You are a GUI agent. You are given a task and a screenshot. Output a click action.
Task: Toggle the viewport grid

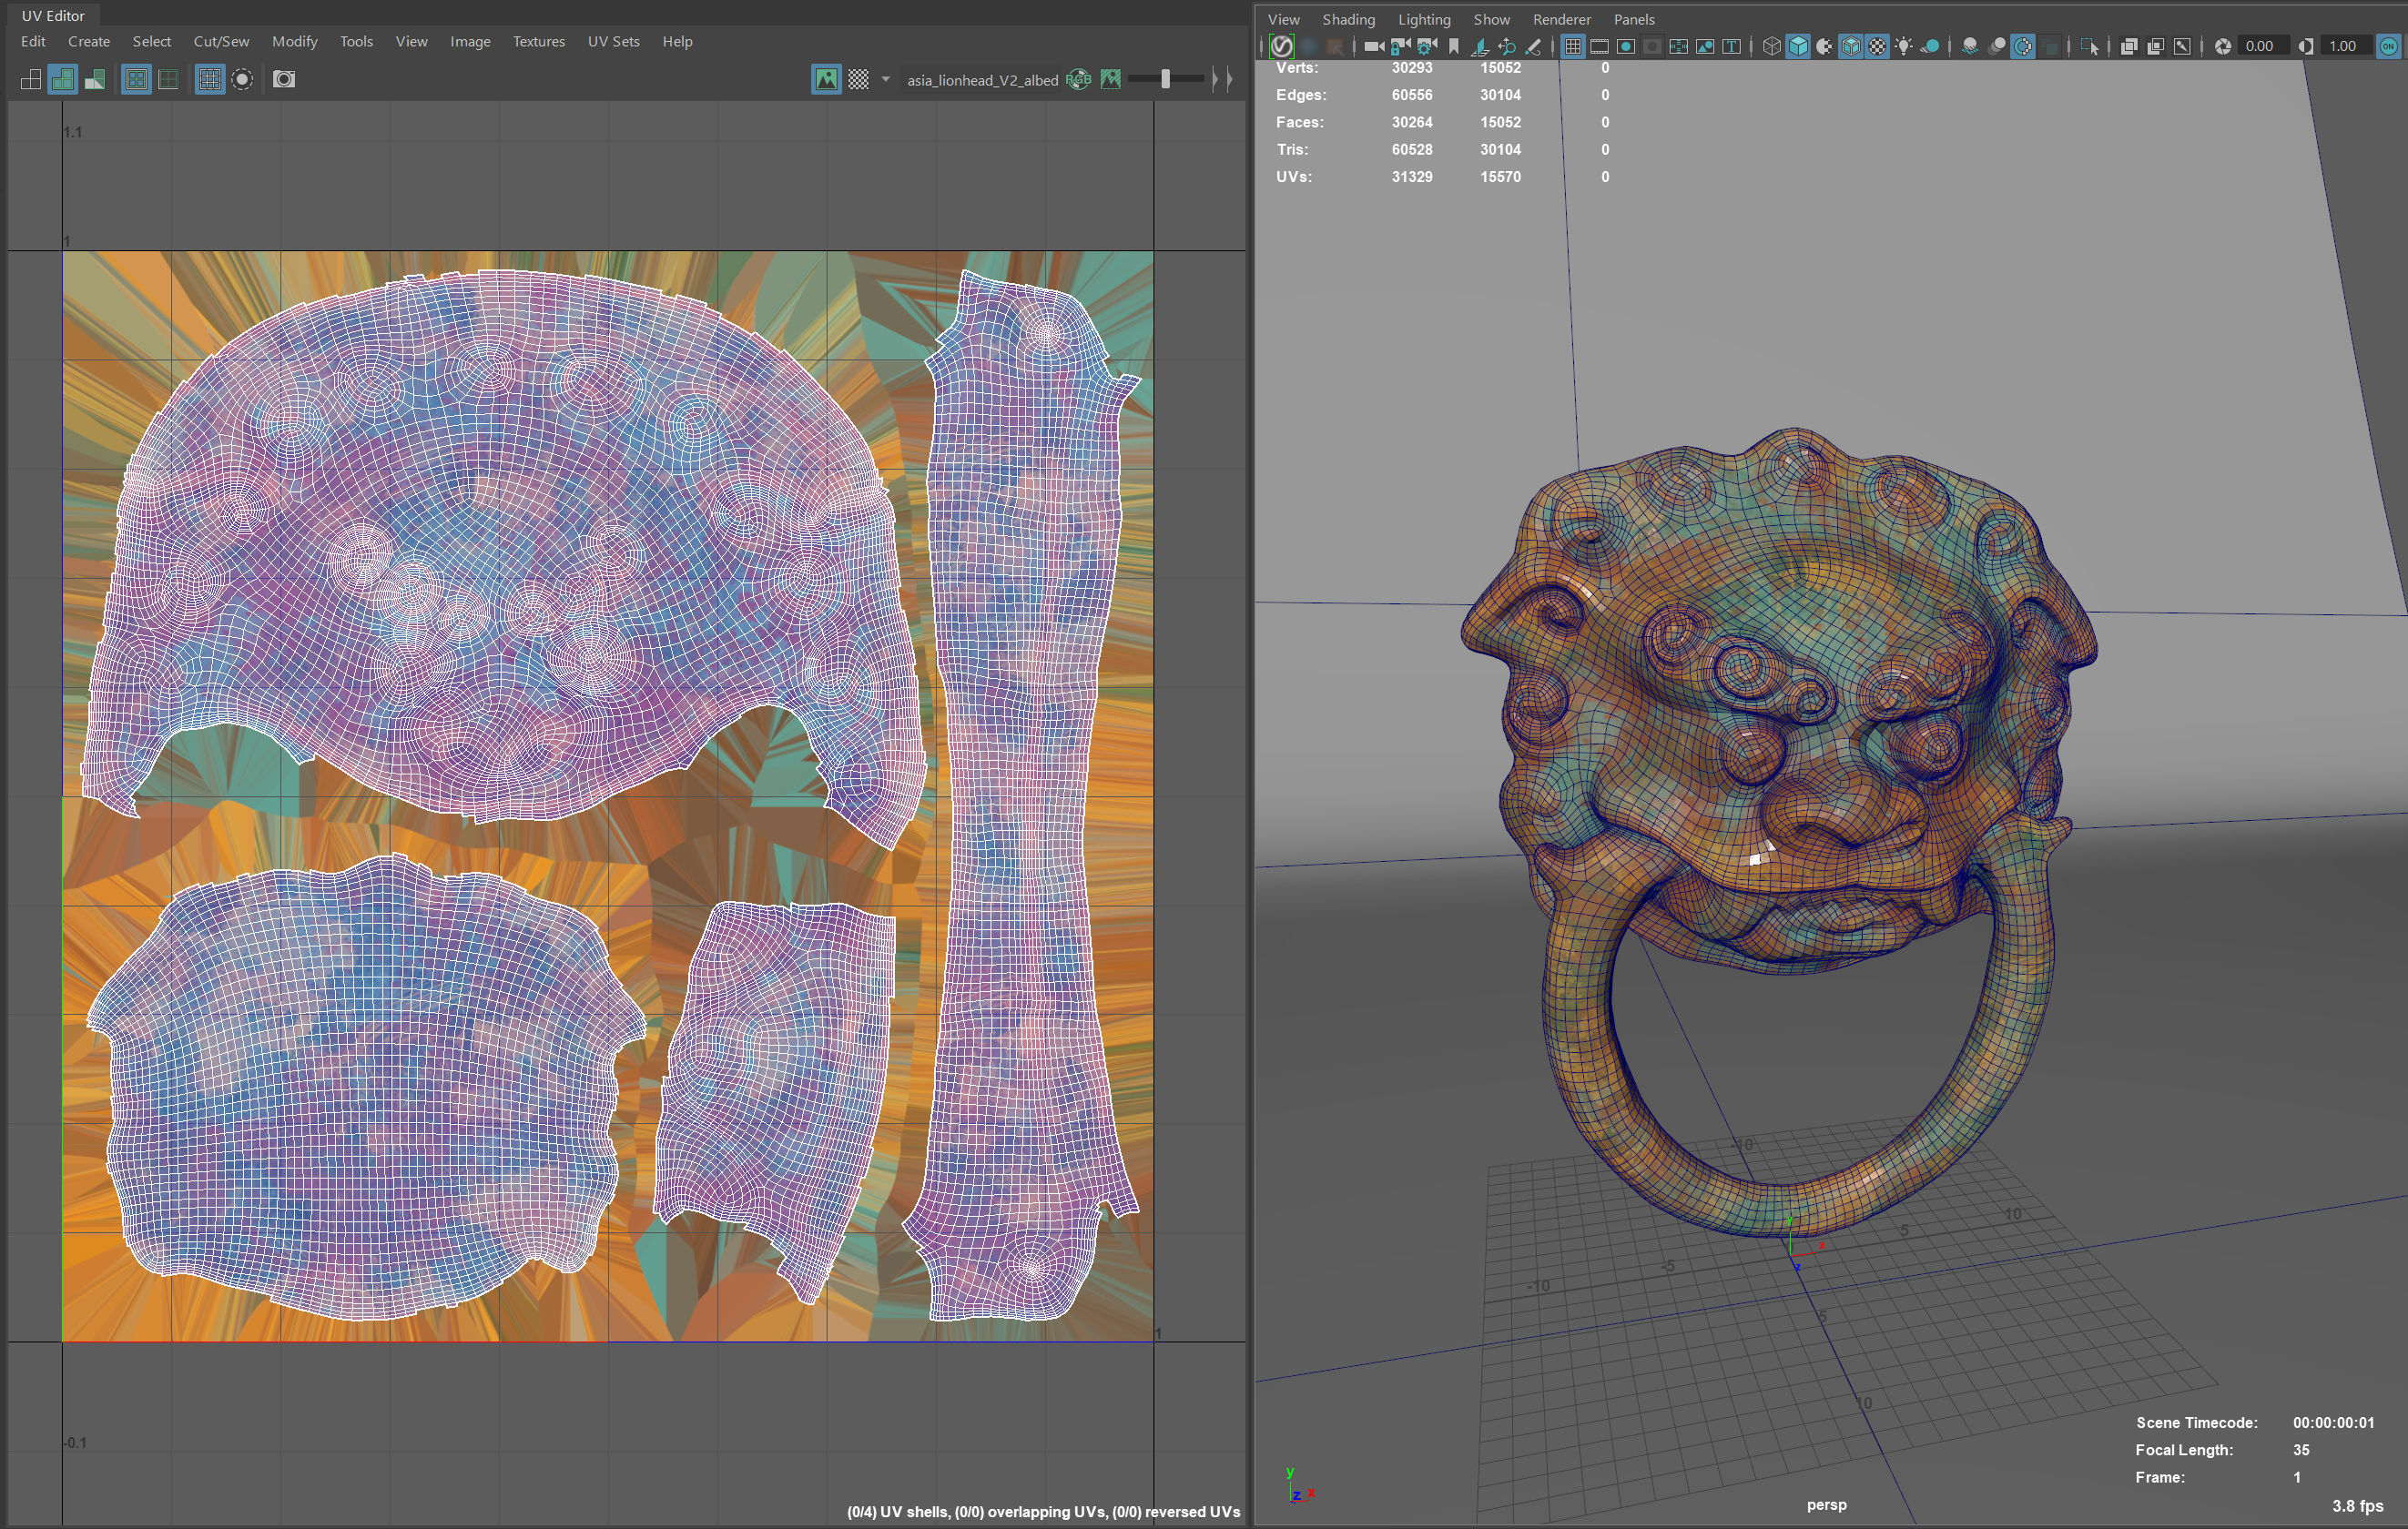tap(1572, 46)
